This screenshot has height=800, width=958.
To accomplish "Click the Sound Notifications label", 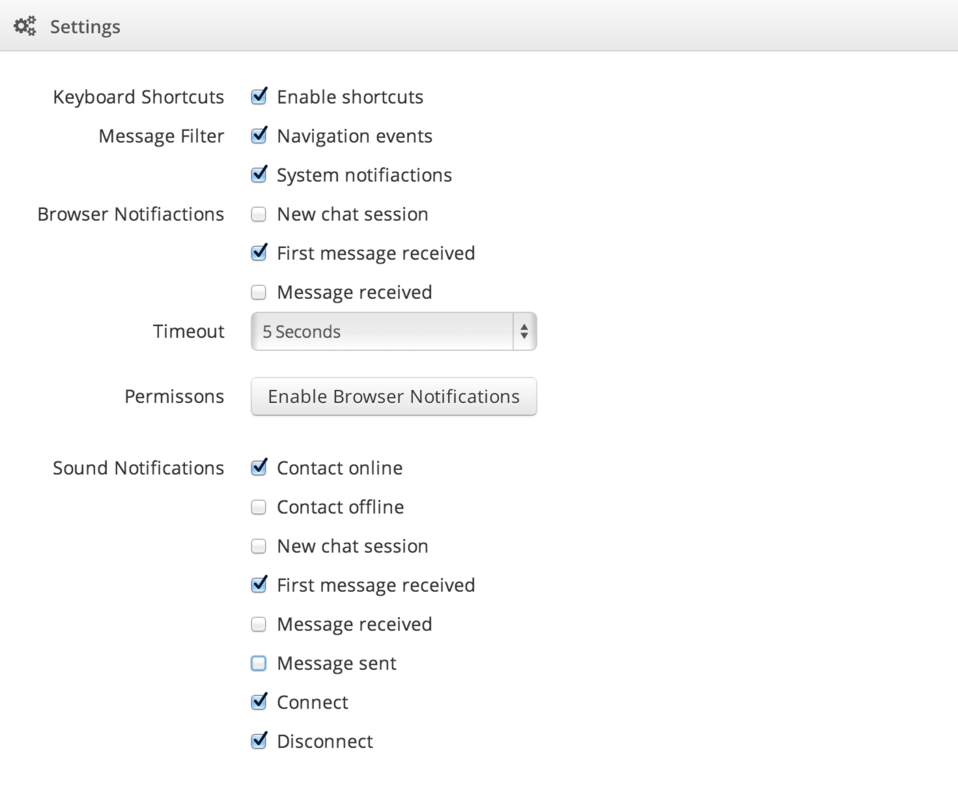I will pyautogui.click(x=138, y=468).
